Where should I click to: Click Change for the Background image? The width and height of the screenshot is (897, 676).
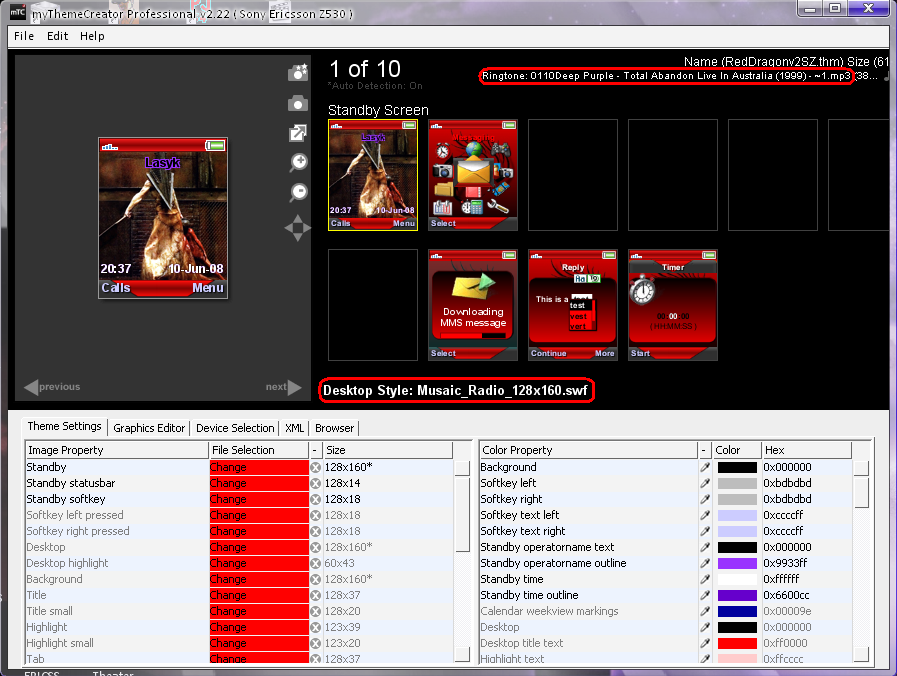[259, 579]
